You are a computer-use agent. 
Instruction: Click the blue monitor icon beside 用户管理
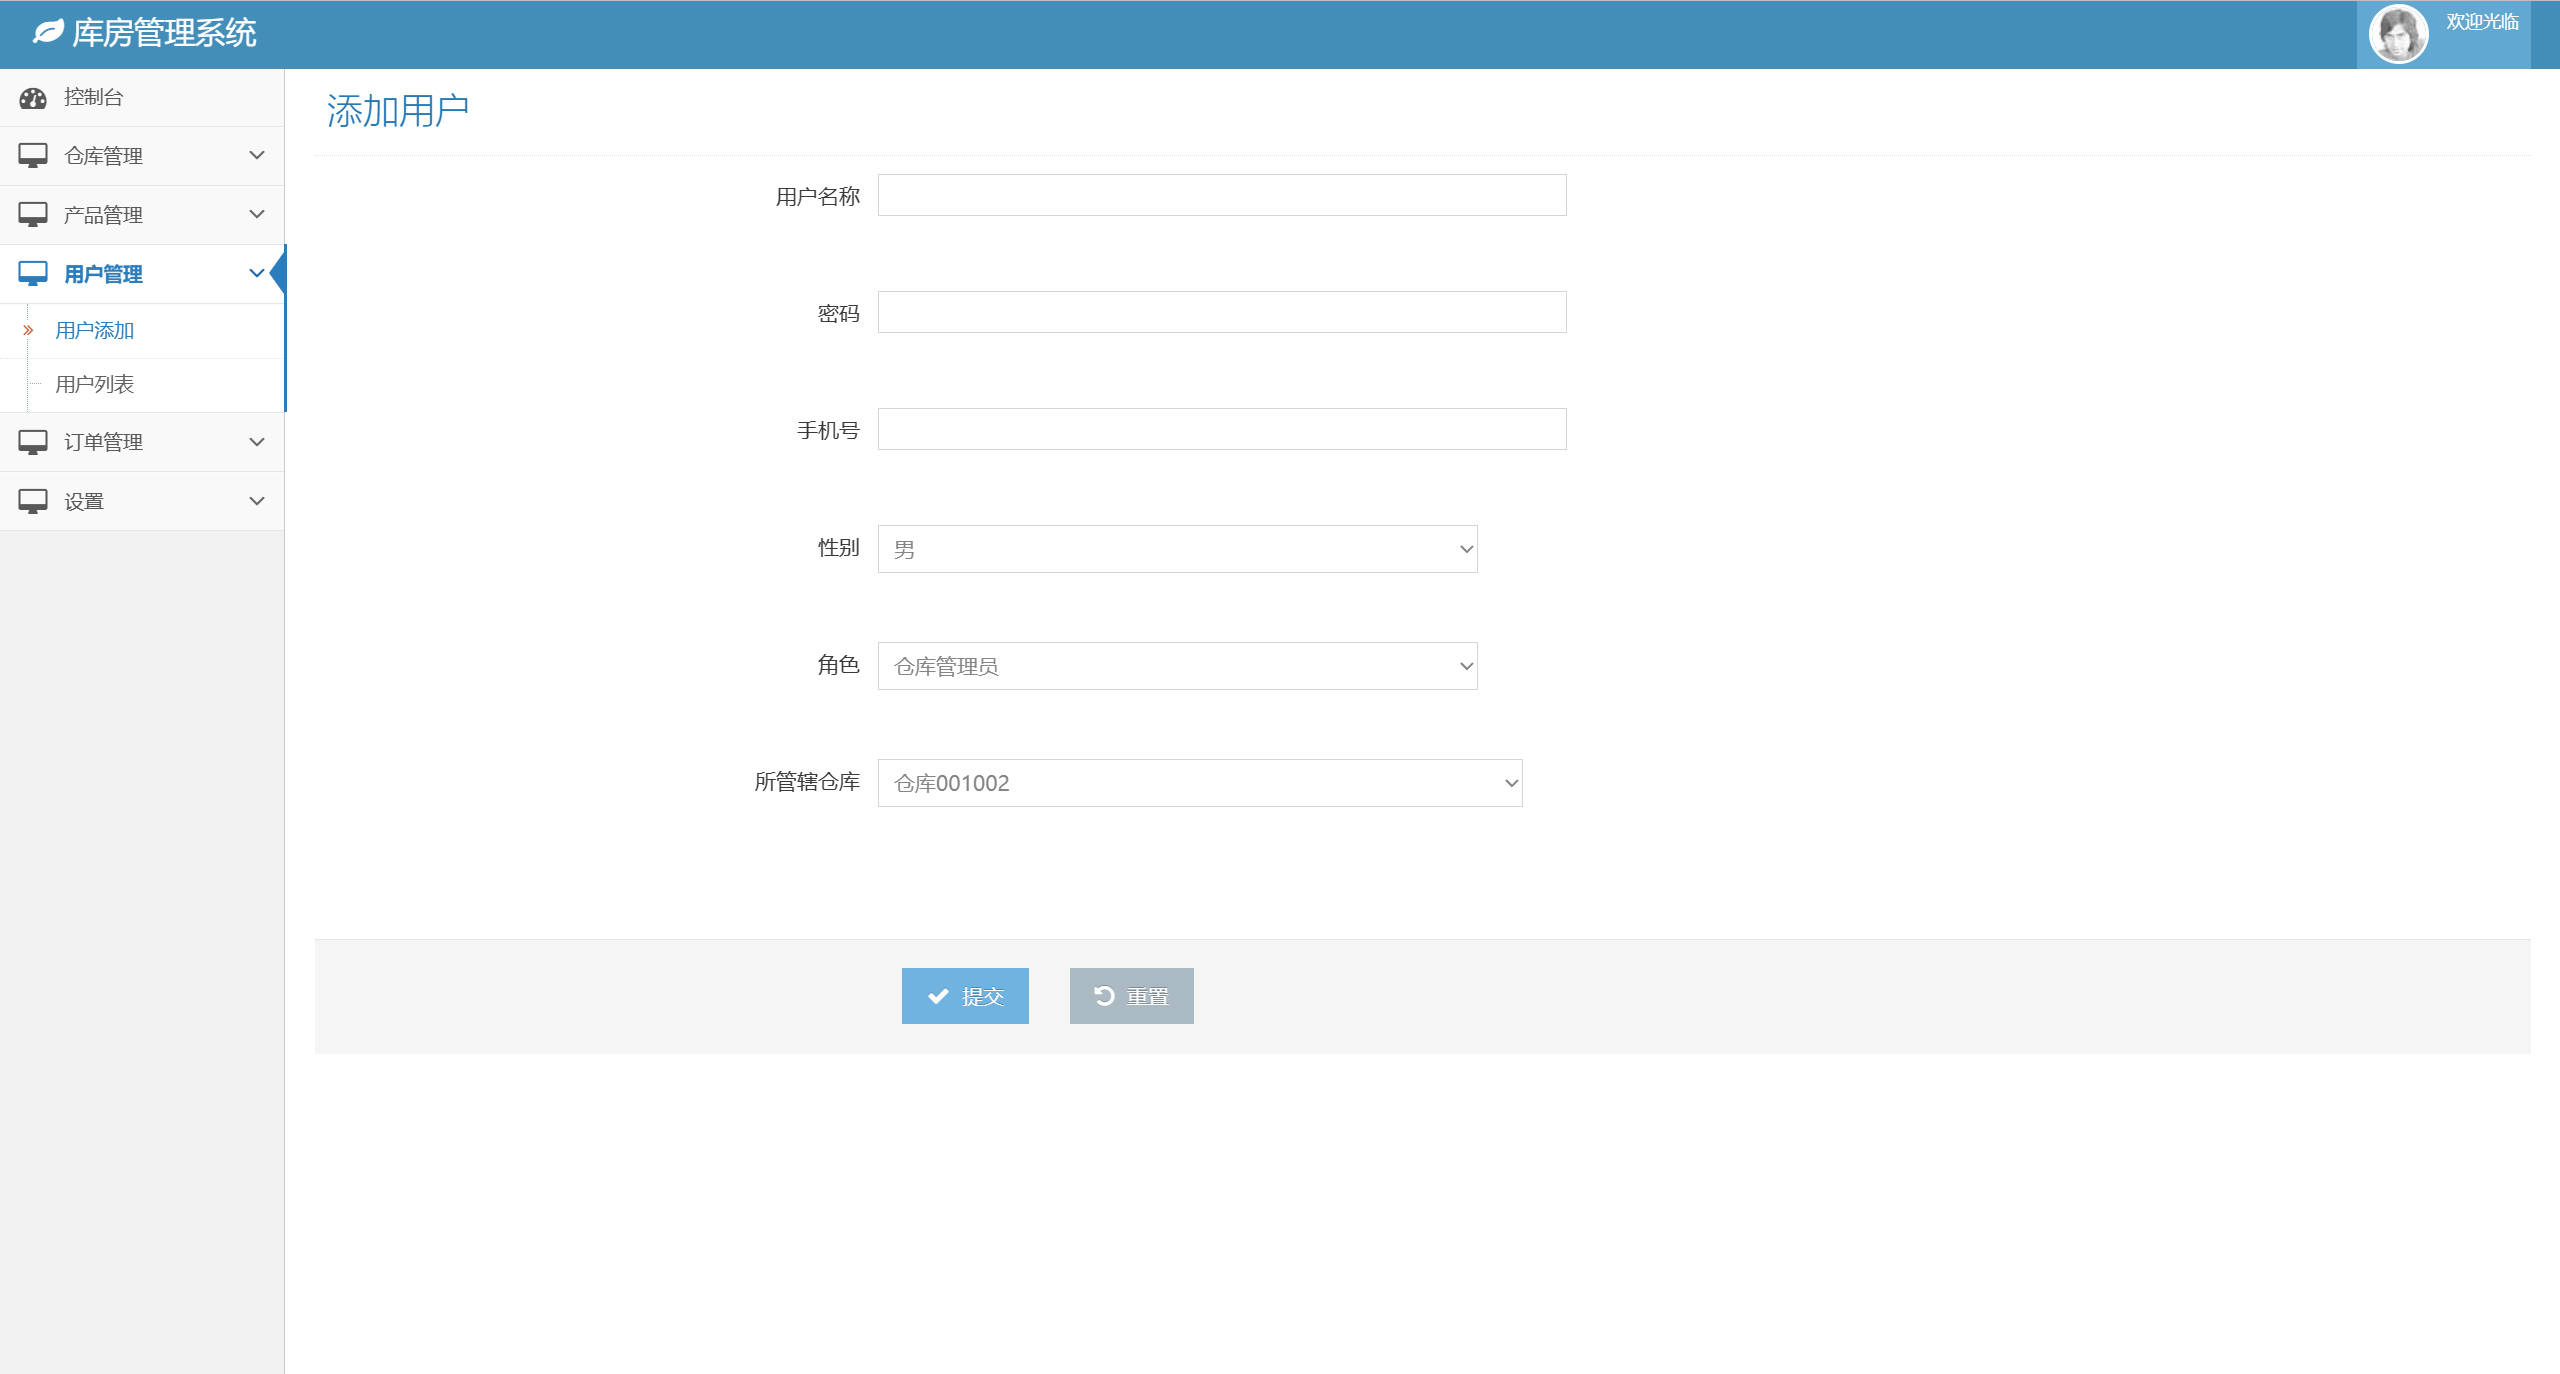click(x=33, y=273)
